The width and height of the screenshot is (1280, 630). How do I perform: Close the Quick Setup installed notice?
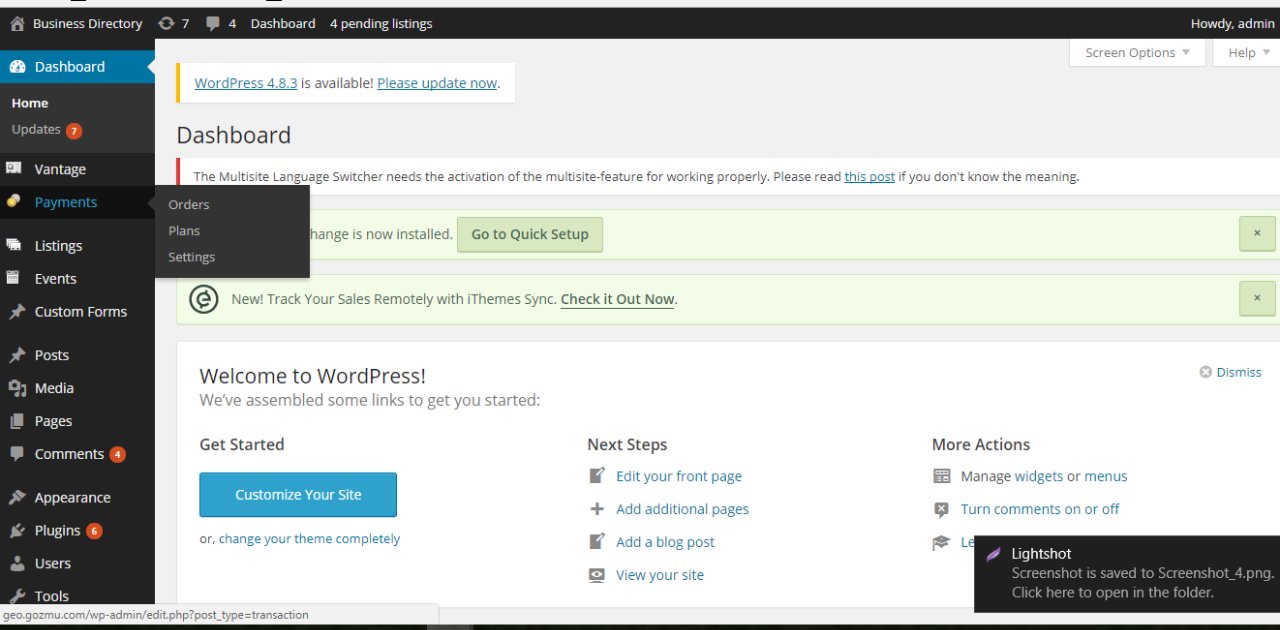tap(1257, 234)
